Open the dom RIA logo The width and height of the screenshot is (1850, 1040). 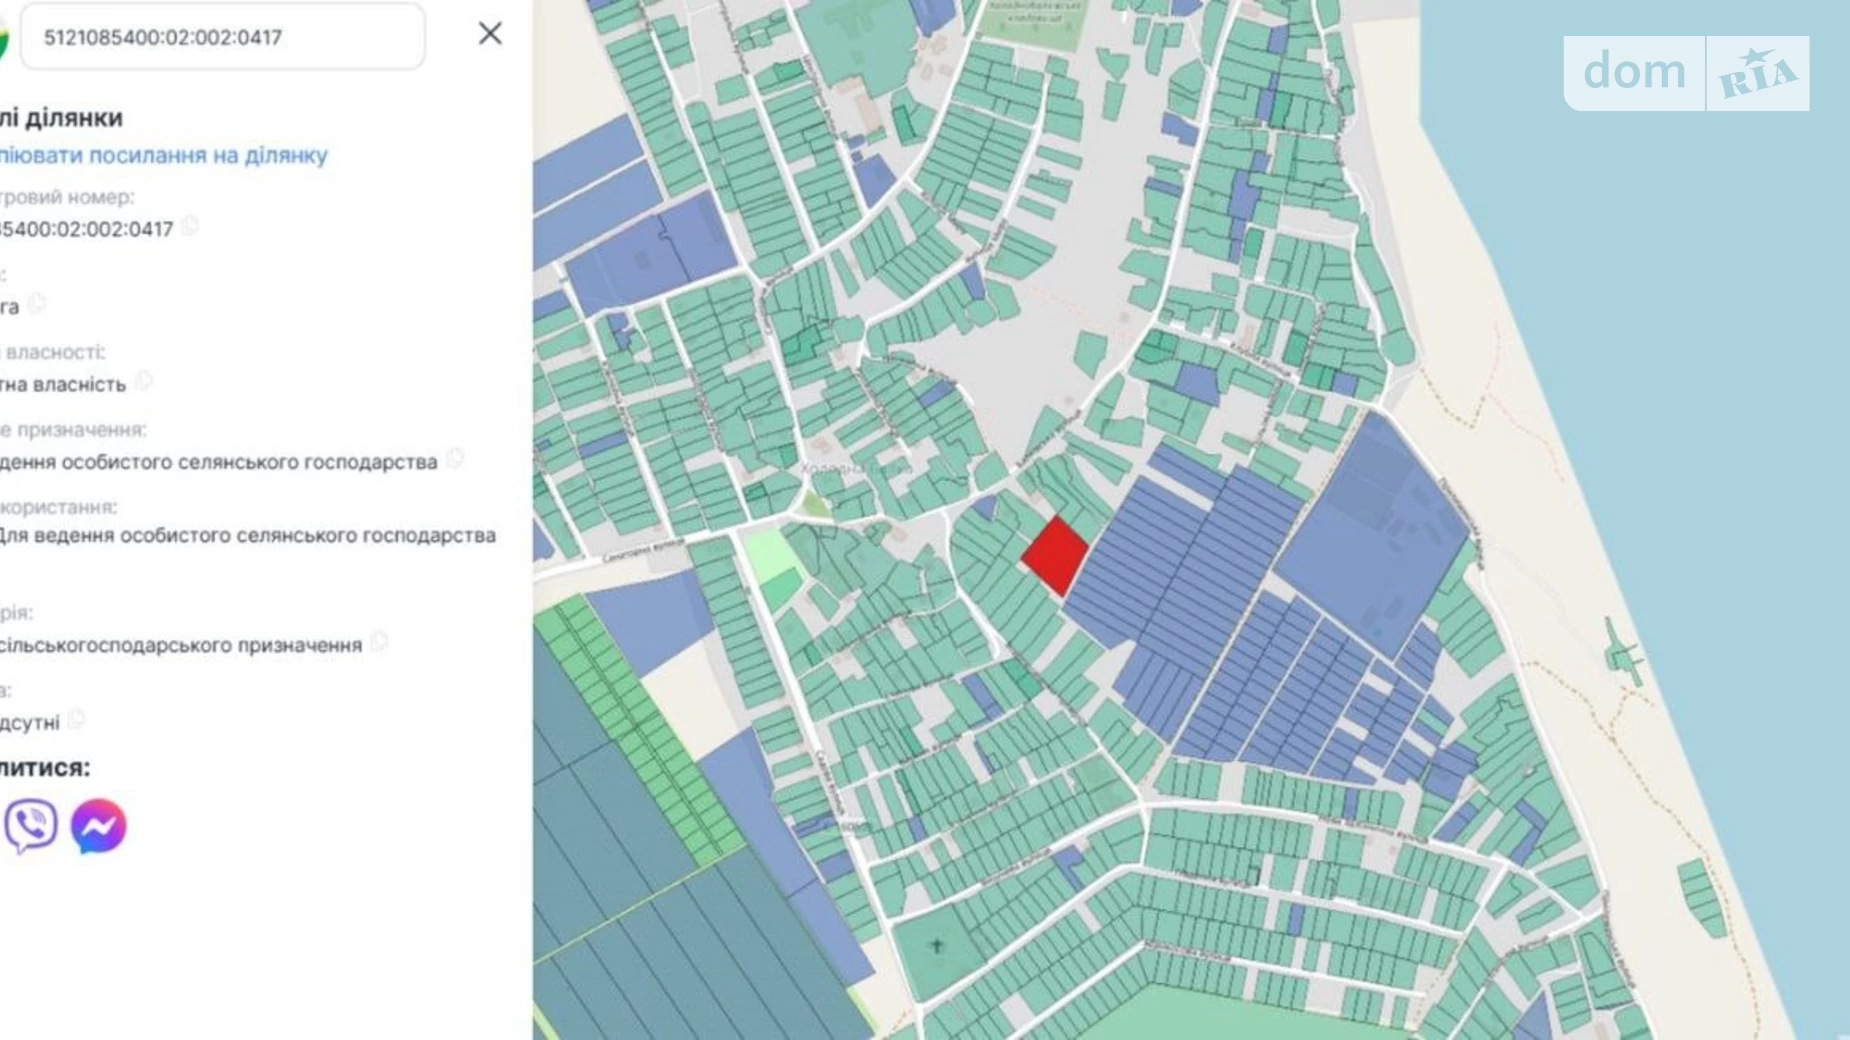tap(1686, 73)
